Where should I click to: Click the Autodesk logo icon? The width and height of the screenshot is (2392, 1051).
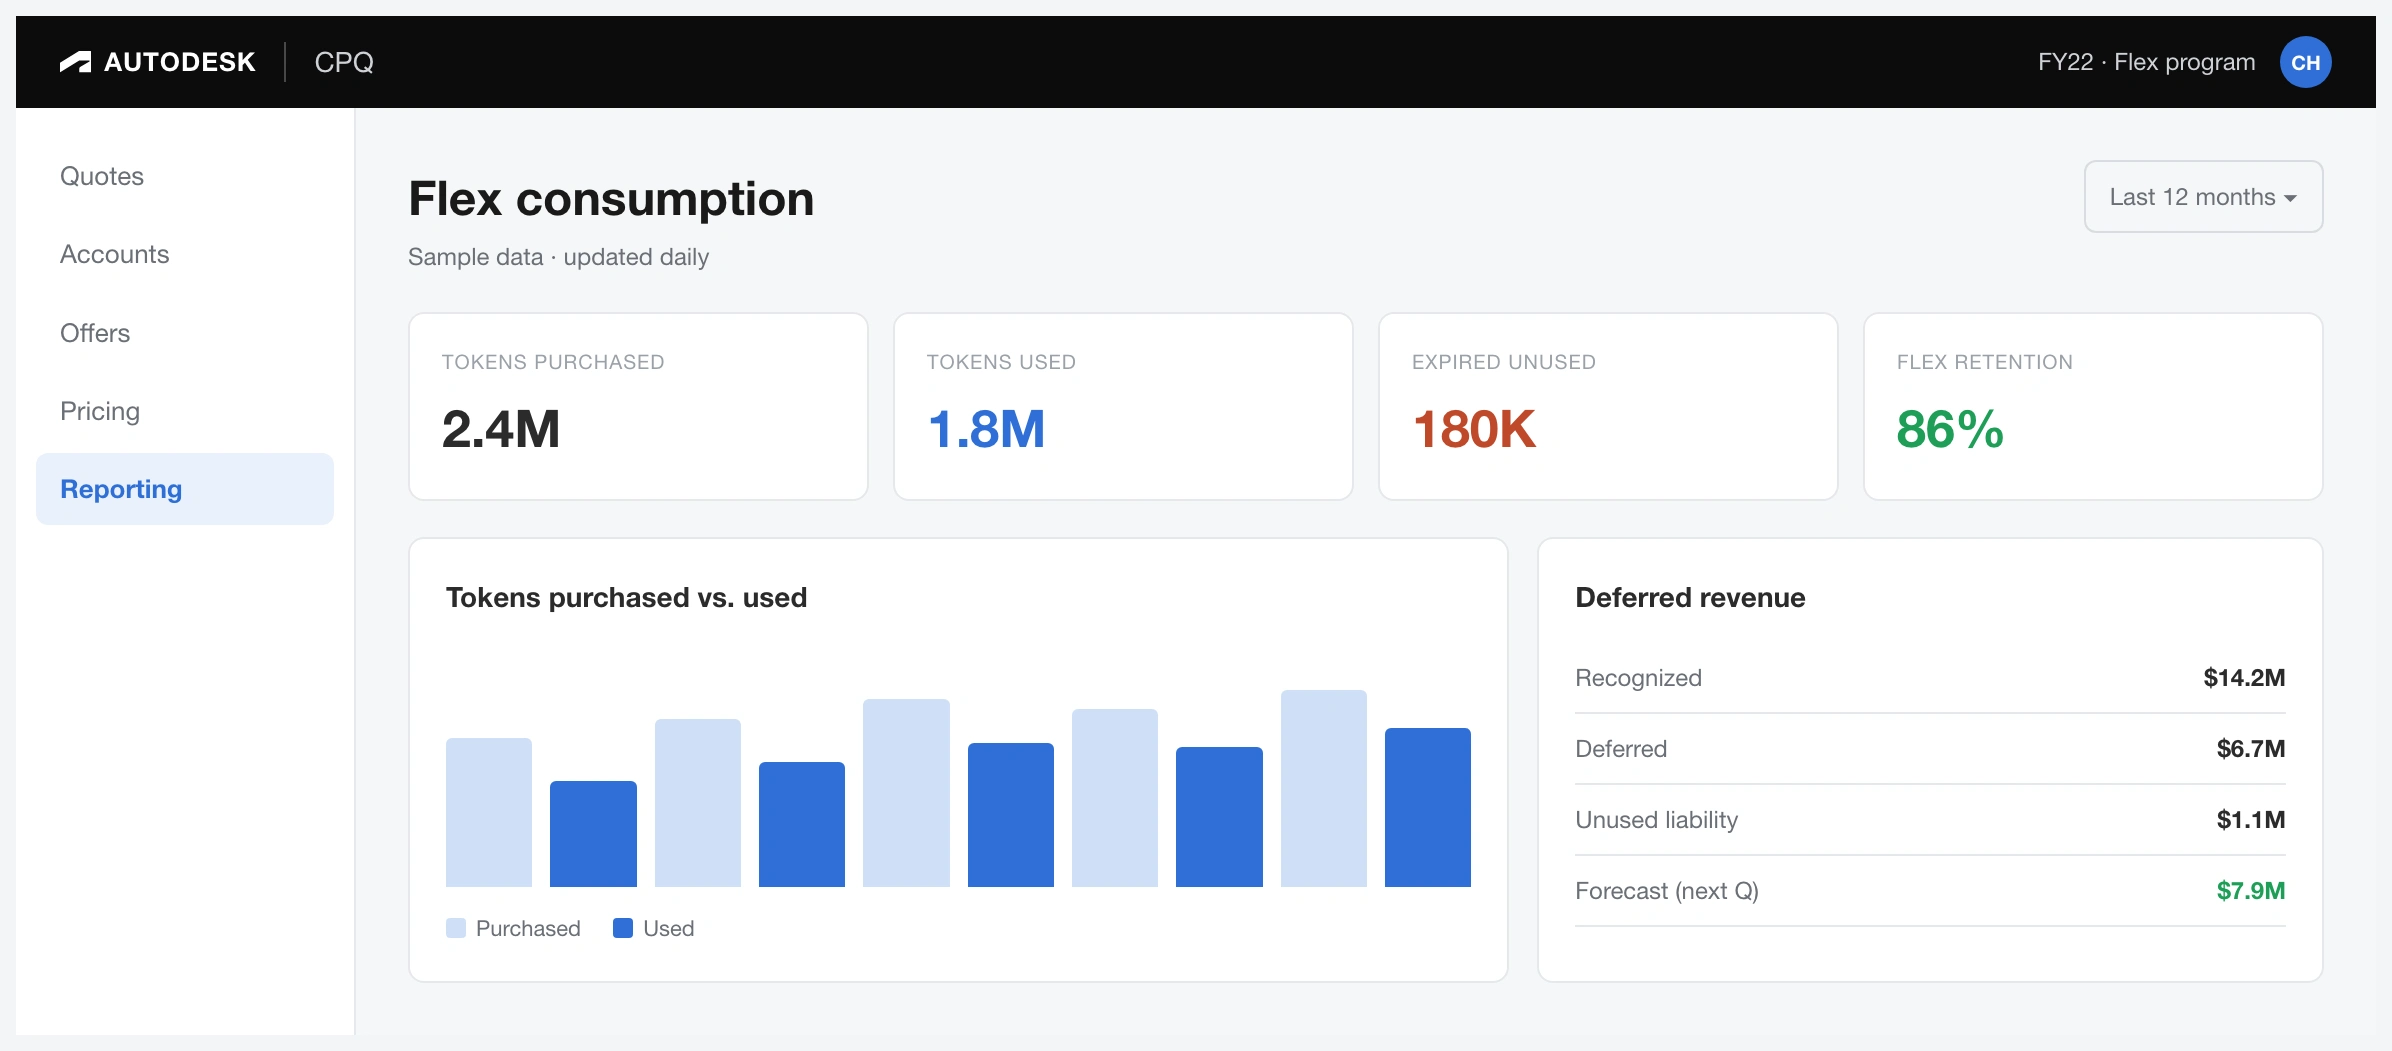pos(75,62)
